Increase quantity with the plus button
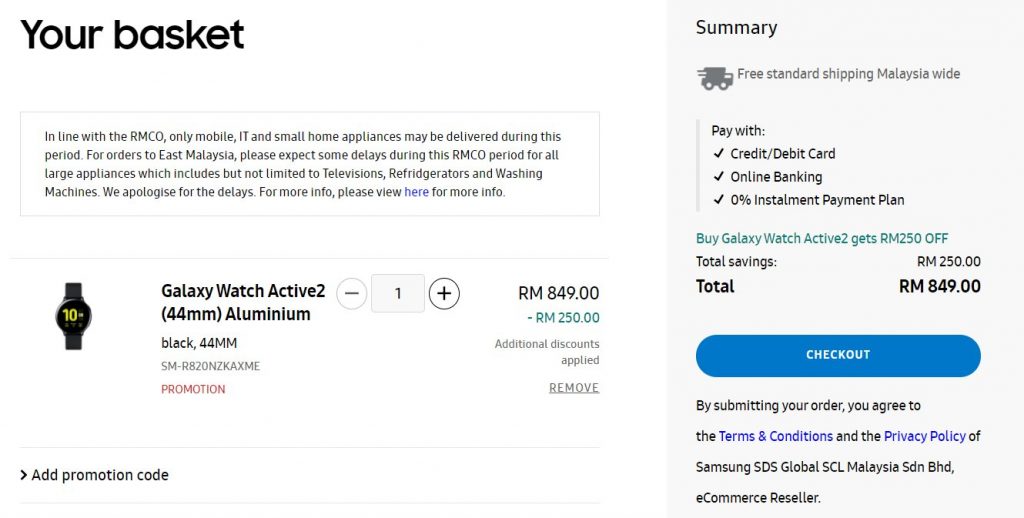Image resolution: width=1024 pixels, height=518 pixels. tap(444, 293)
